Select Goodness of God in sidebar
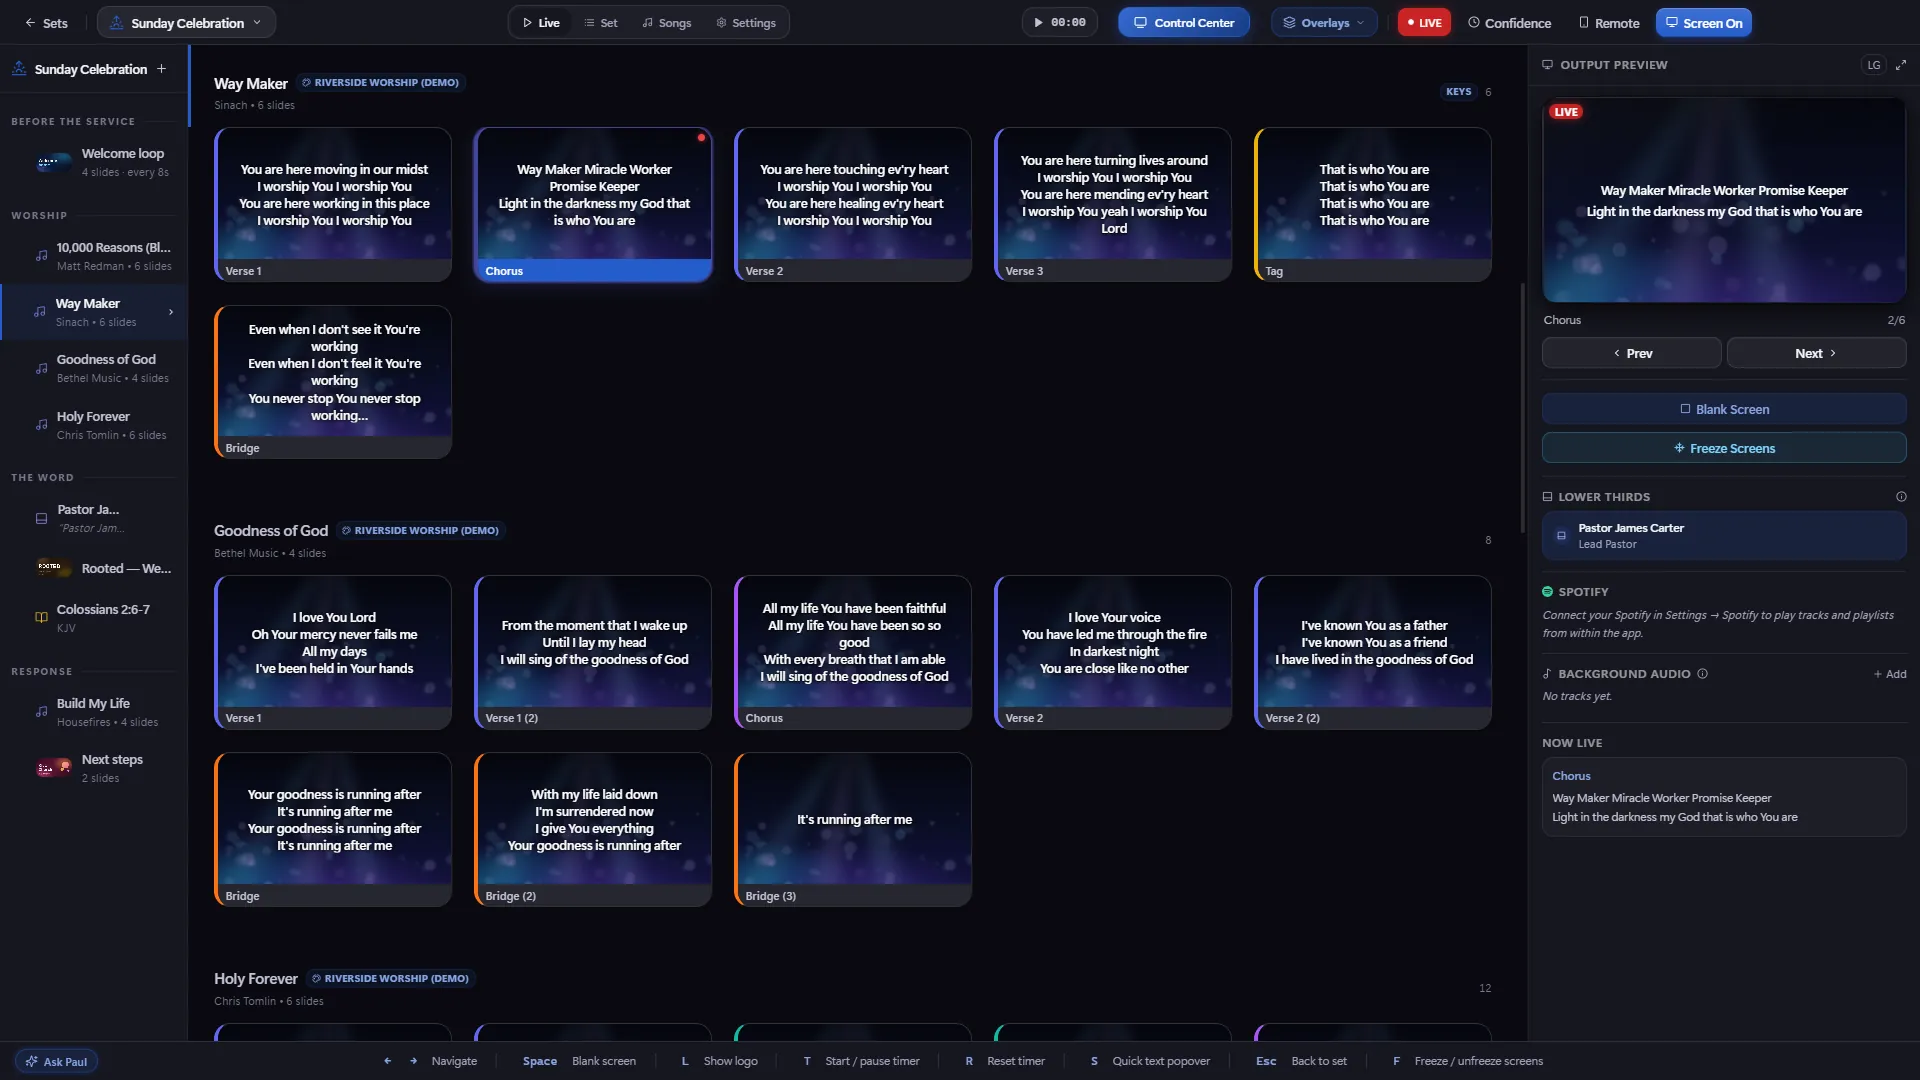The image size is (1920, 1080). pyautogui.click(x=94, y=368)
